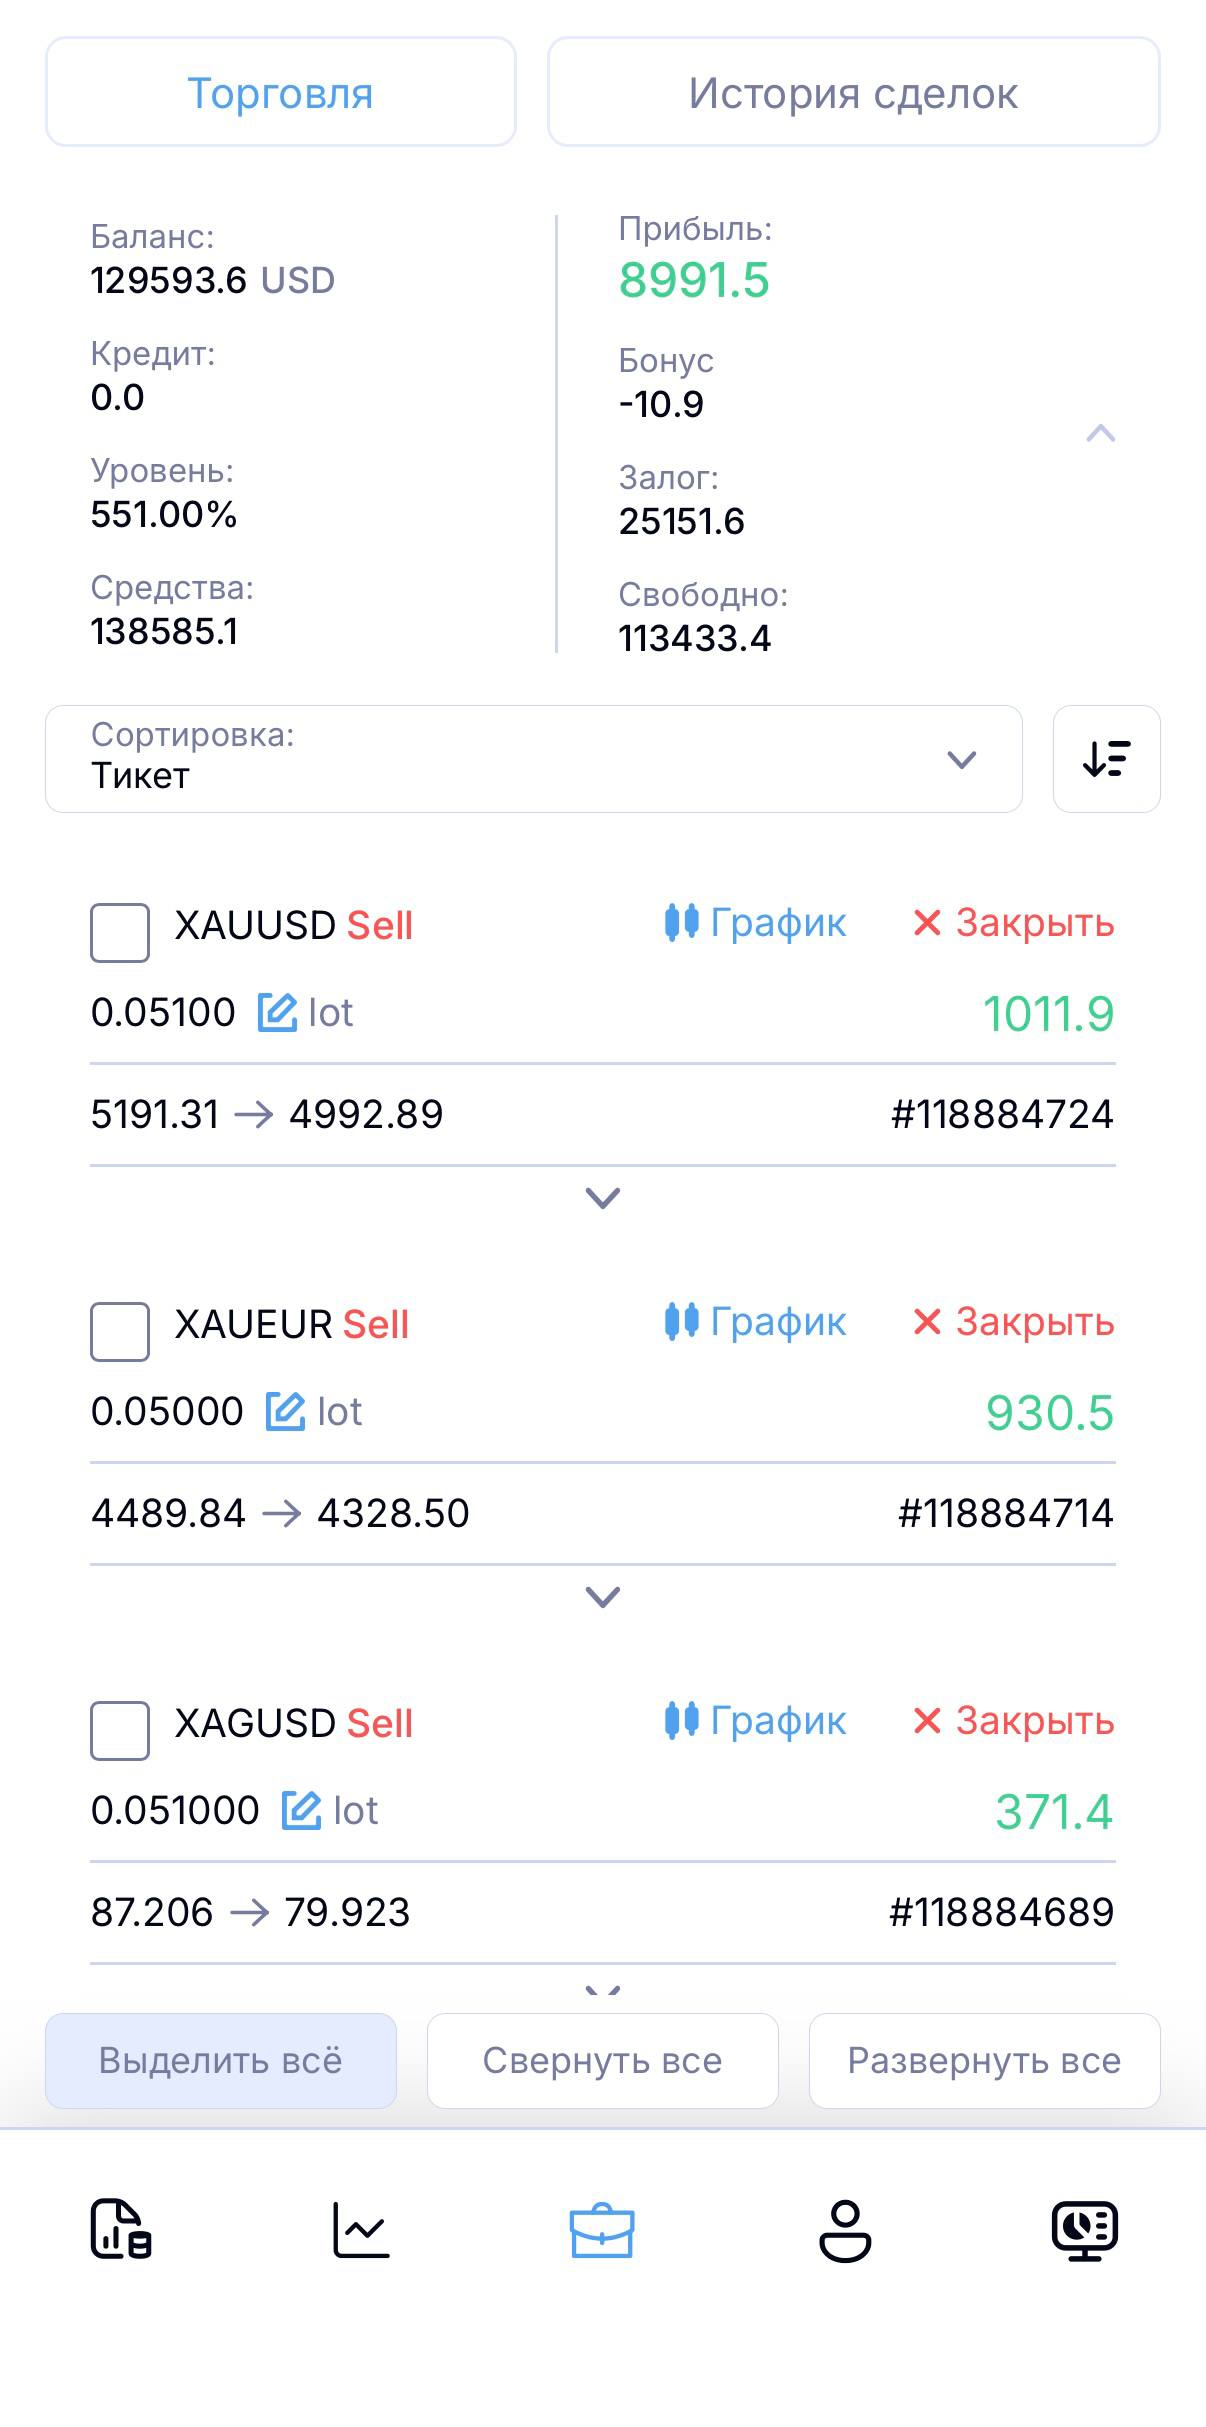The width and height of the screenshot is (1206, 2427).
Task: Select the Торговля tab
Action: tap(280, 93)
